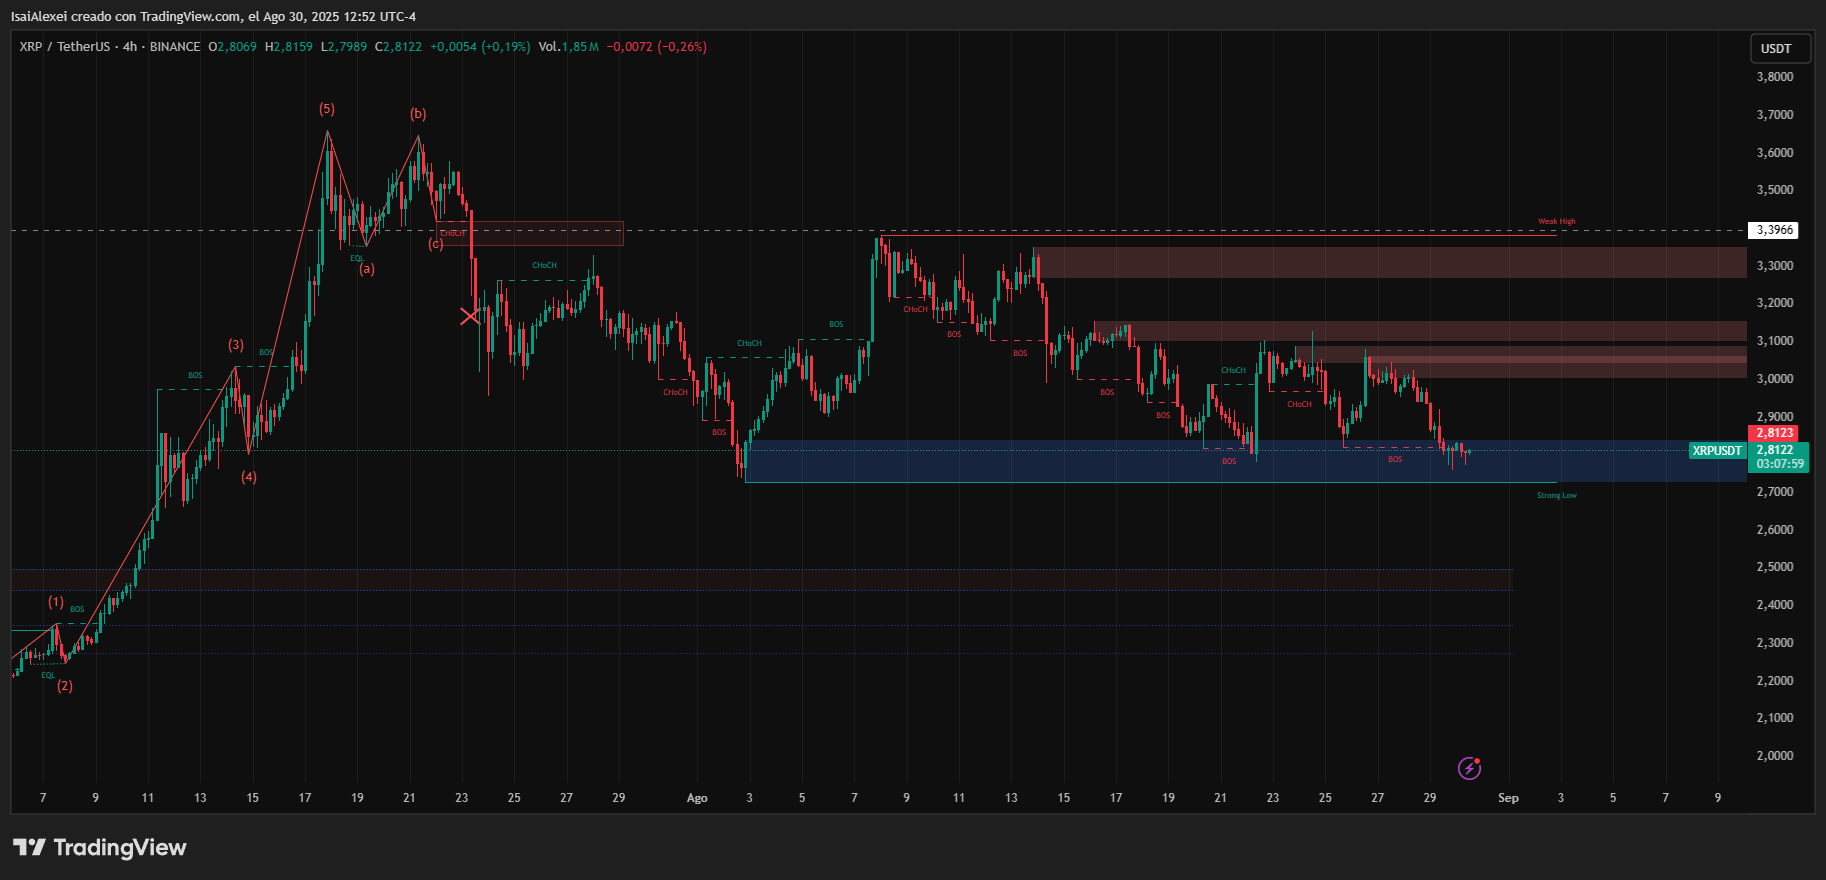The width and height of the screenshot is (1826, 880).
Task: Select the Elliott wave (5) peak label
Action: click(x=327, y=109)
